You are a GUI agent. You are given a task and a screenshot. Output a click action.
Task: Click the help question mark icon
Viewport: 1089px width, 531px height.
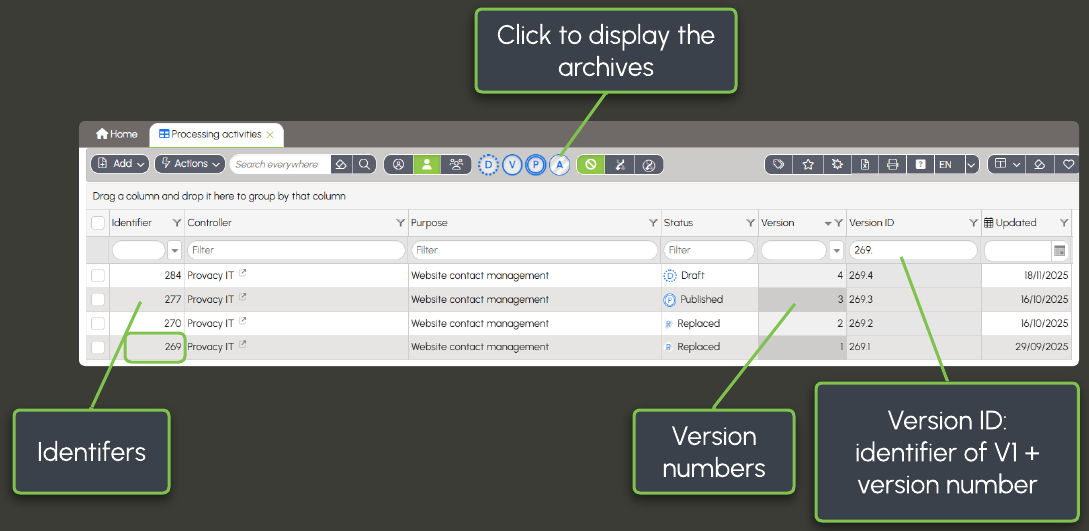(x=920, y=165)
